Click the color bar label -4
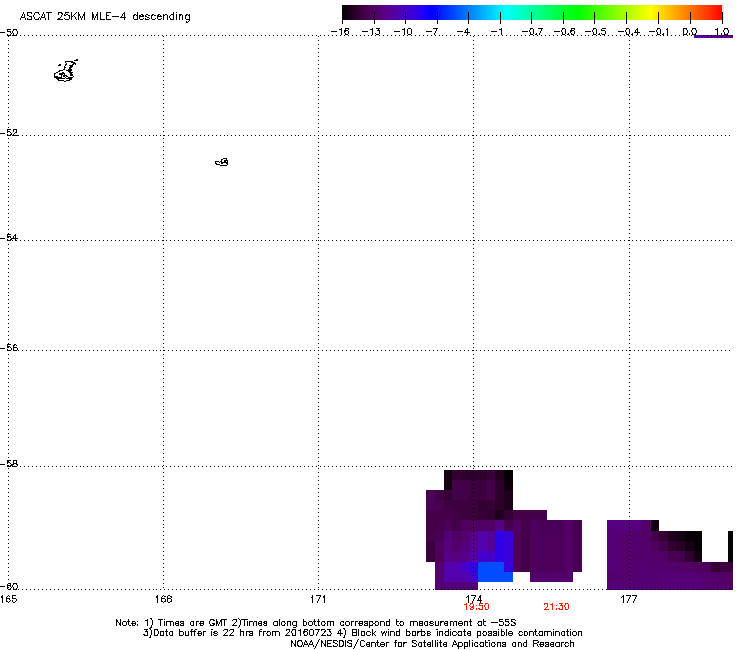The image size is (740, 650). (463, 32)
